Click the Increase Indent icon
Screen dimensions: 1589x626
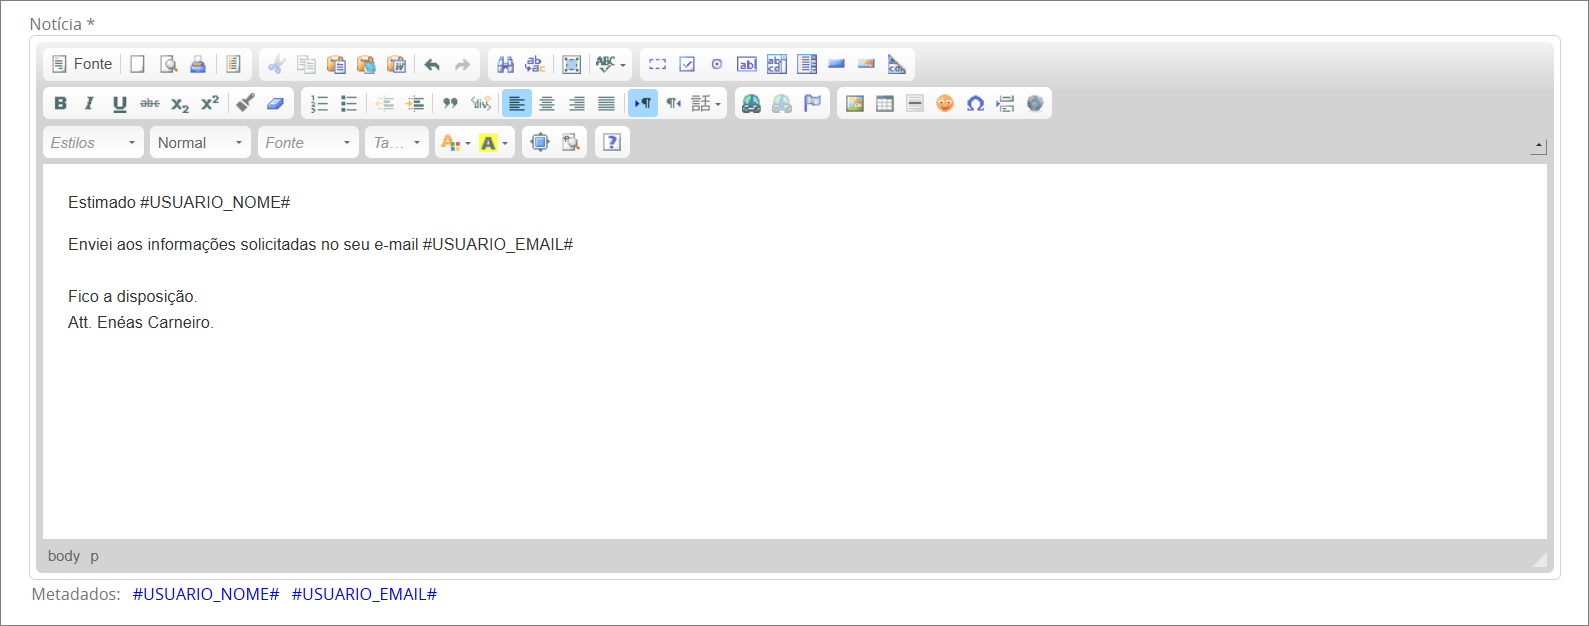(x=415, y=103)
